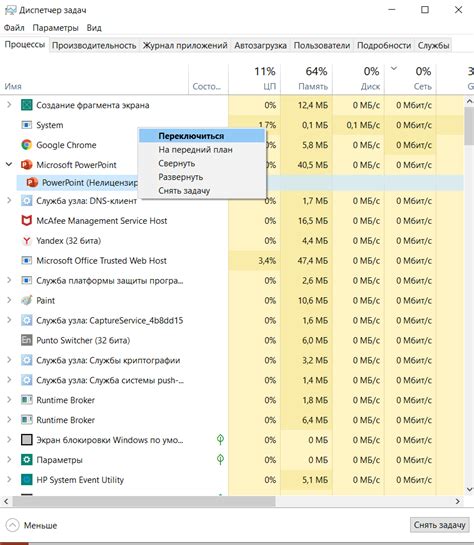The image size is (474, 545).
Task: Click the Служба платформы защиты icon
Action: coord(27,280)
